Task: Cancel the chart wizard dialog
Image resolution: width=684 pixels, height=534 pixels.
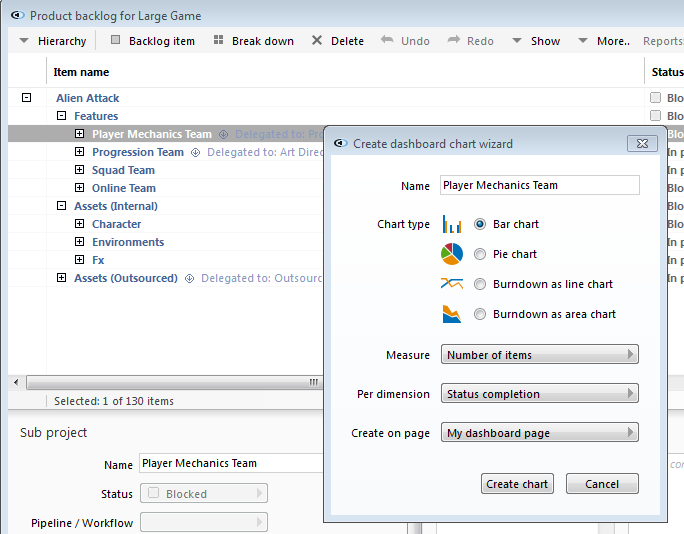Action: [602, 484]
